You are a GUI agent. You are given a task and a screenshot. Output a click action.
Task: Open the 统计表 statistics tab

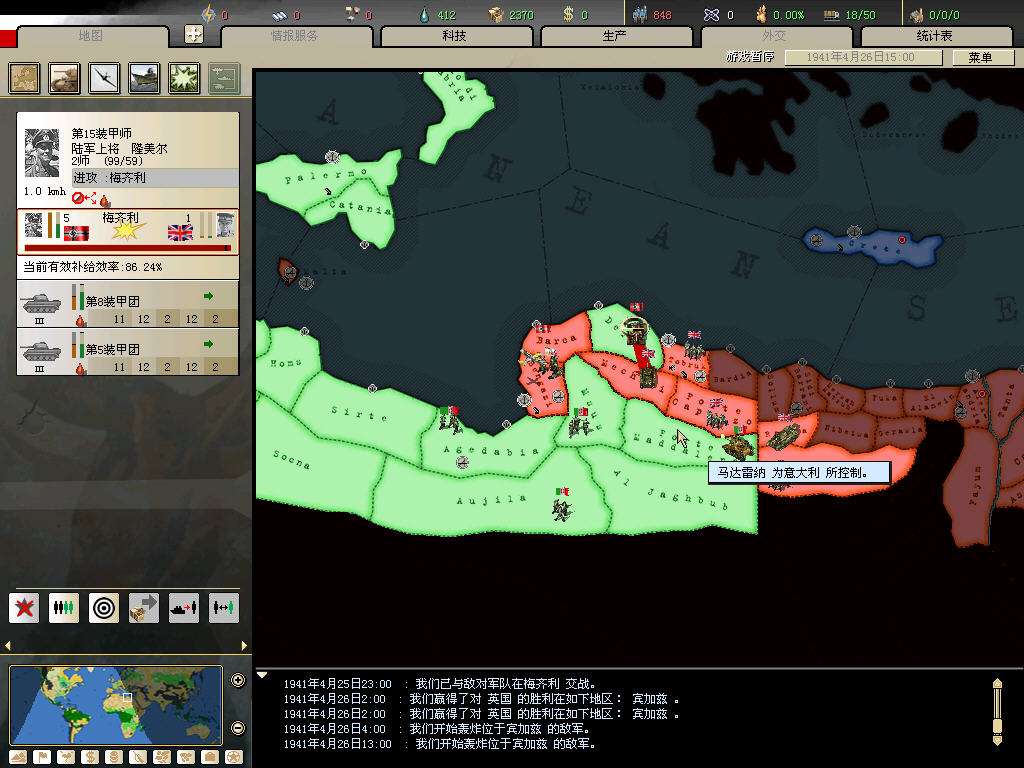tap(935, 36)
